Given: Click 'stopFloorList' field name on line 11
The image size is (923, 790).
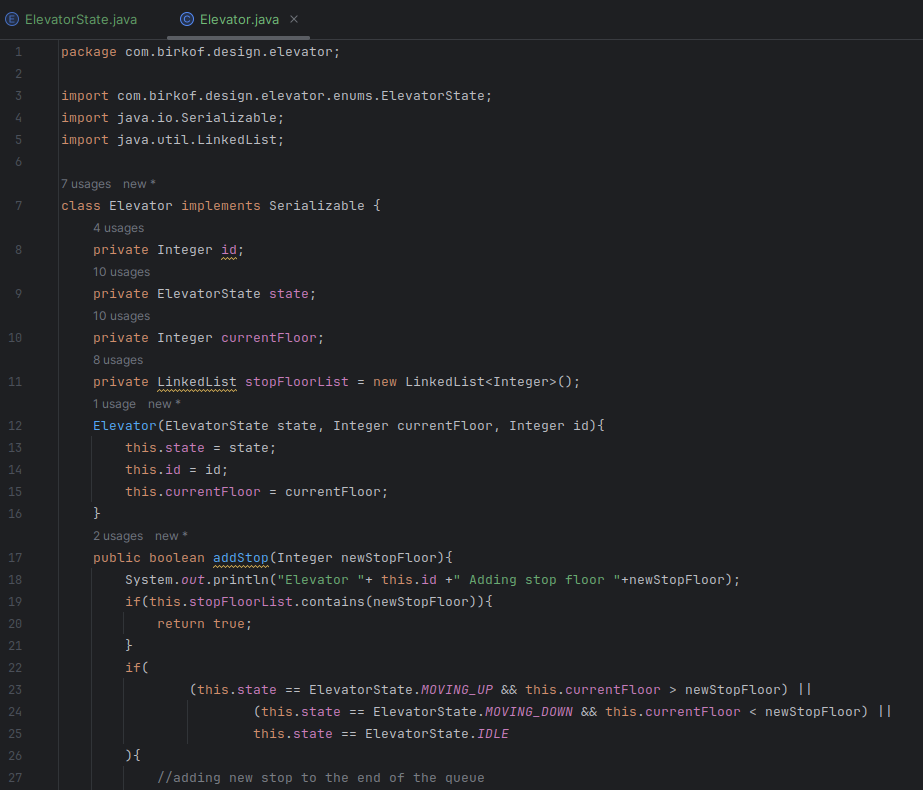Looking at the screenshot, I should pyautogui.click(x=297, y=382).
